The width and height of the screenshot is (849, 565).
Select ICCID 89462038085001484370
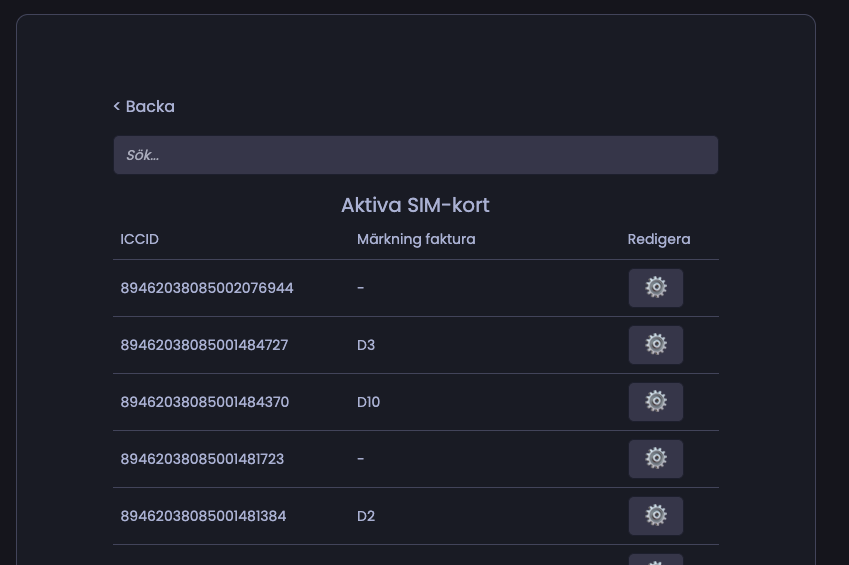[x=204, y=402]
